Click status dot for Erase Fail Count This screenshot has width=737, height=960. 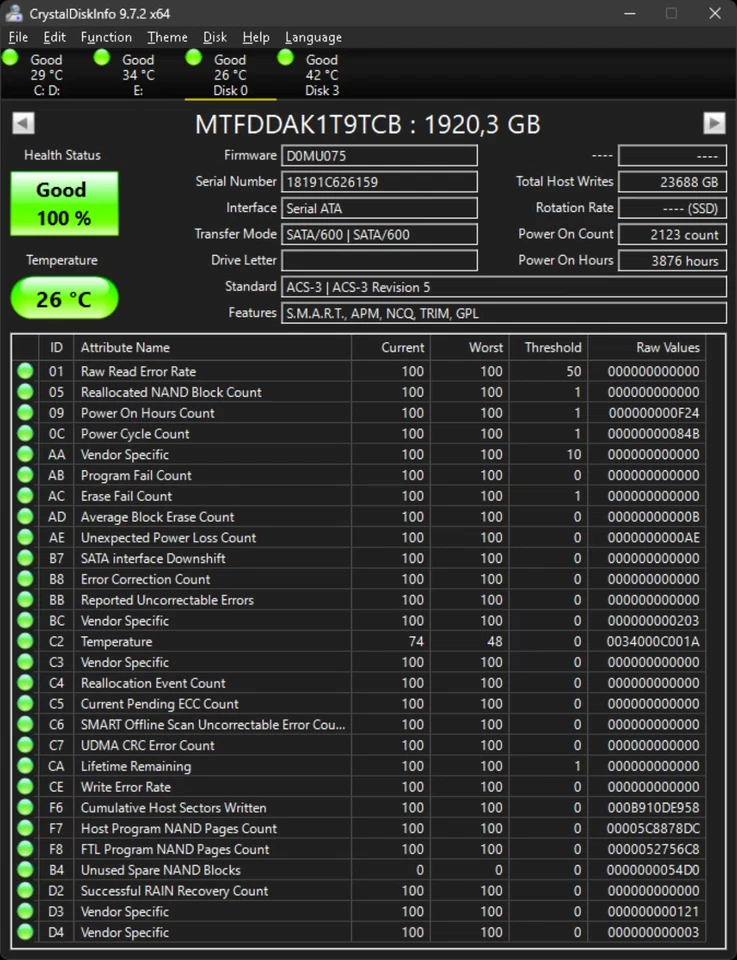[x=25, y=496]
